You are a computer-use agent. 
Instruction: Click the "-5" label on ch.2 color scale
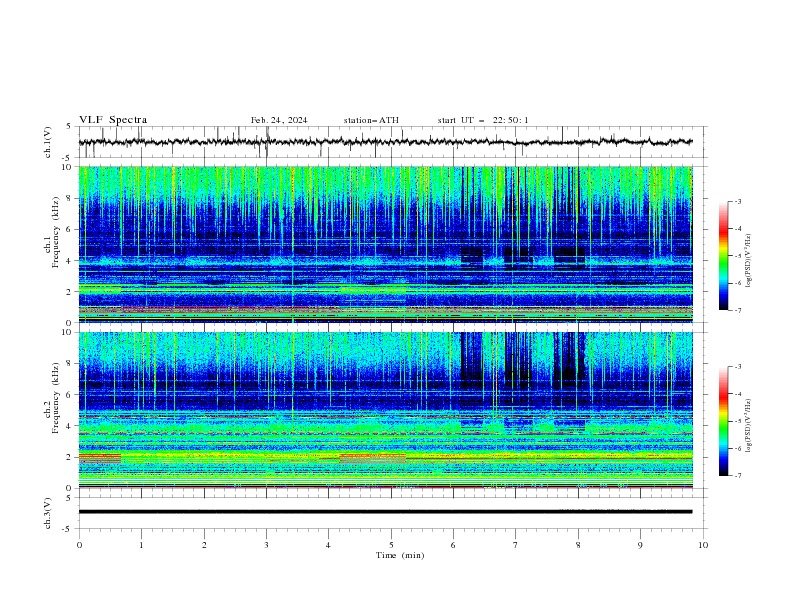[x=737, y=421]
